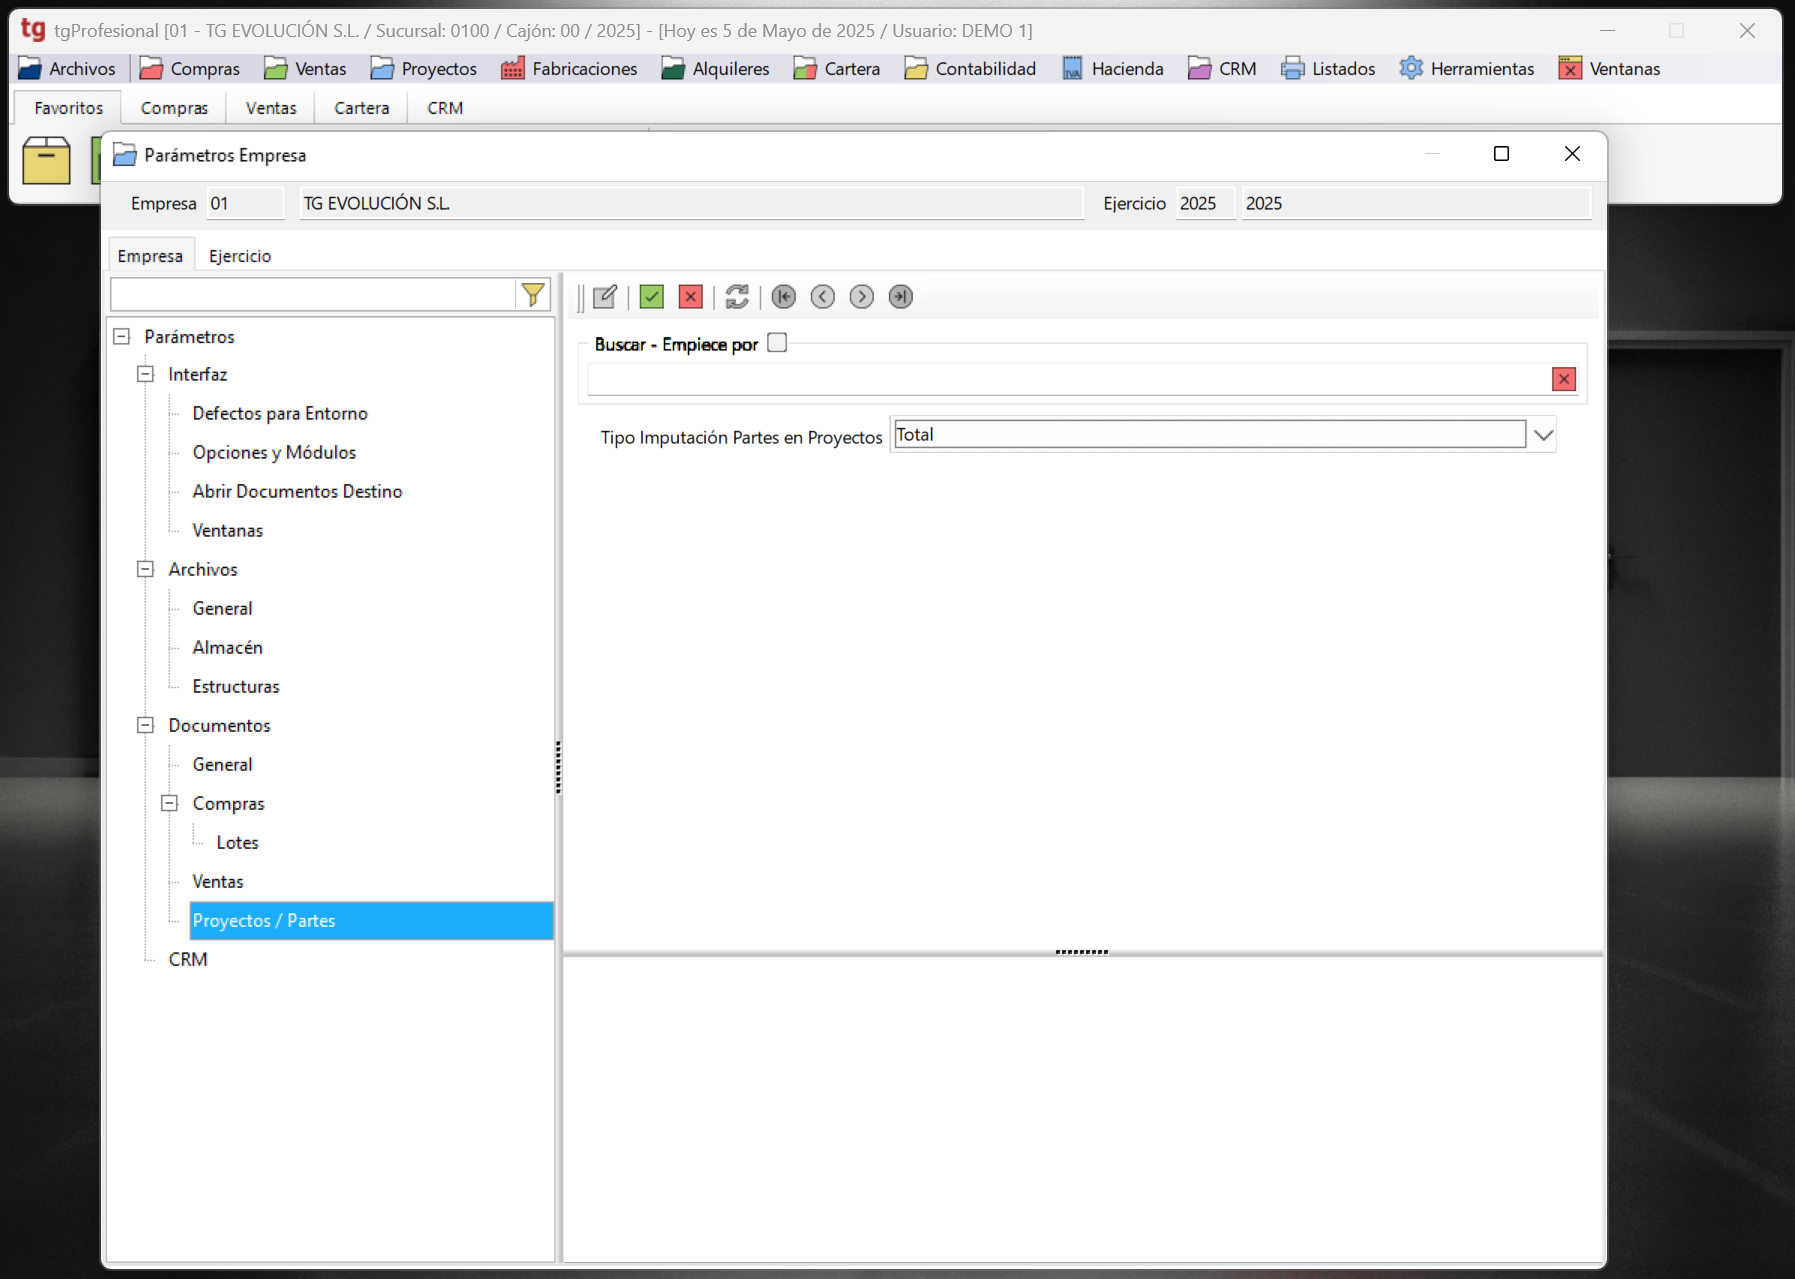The width and height of the screenshot is (1795, 1279).
Task: Switch to the CRM ribbon tab
Action: coord(445,108)
